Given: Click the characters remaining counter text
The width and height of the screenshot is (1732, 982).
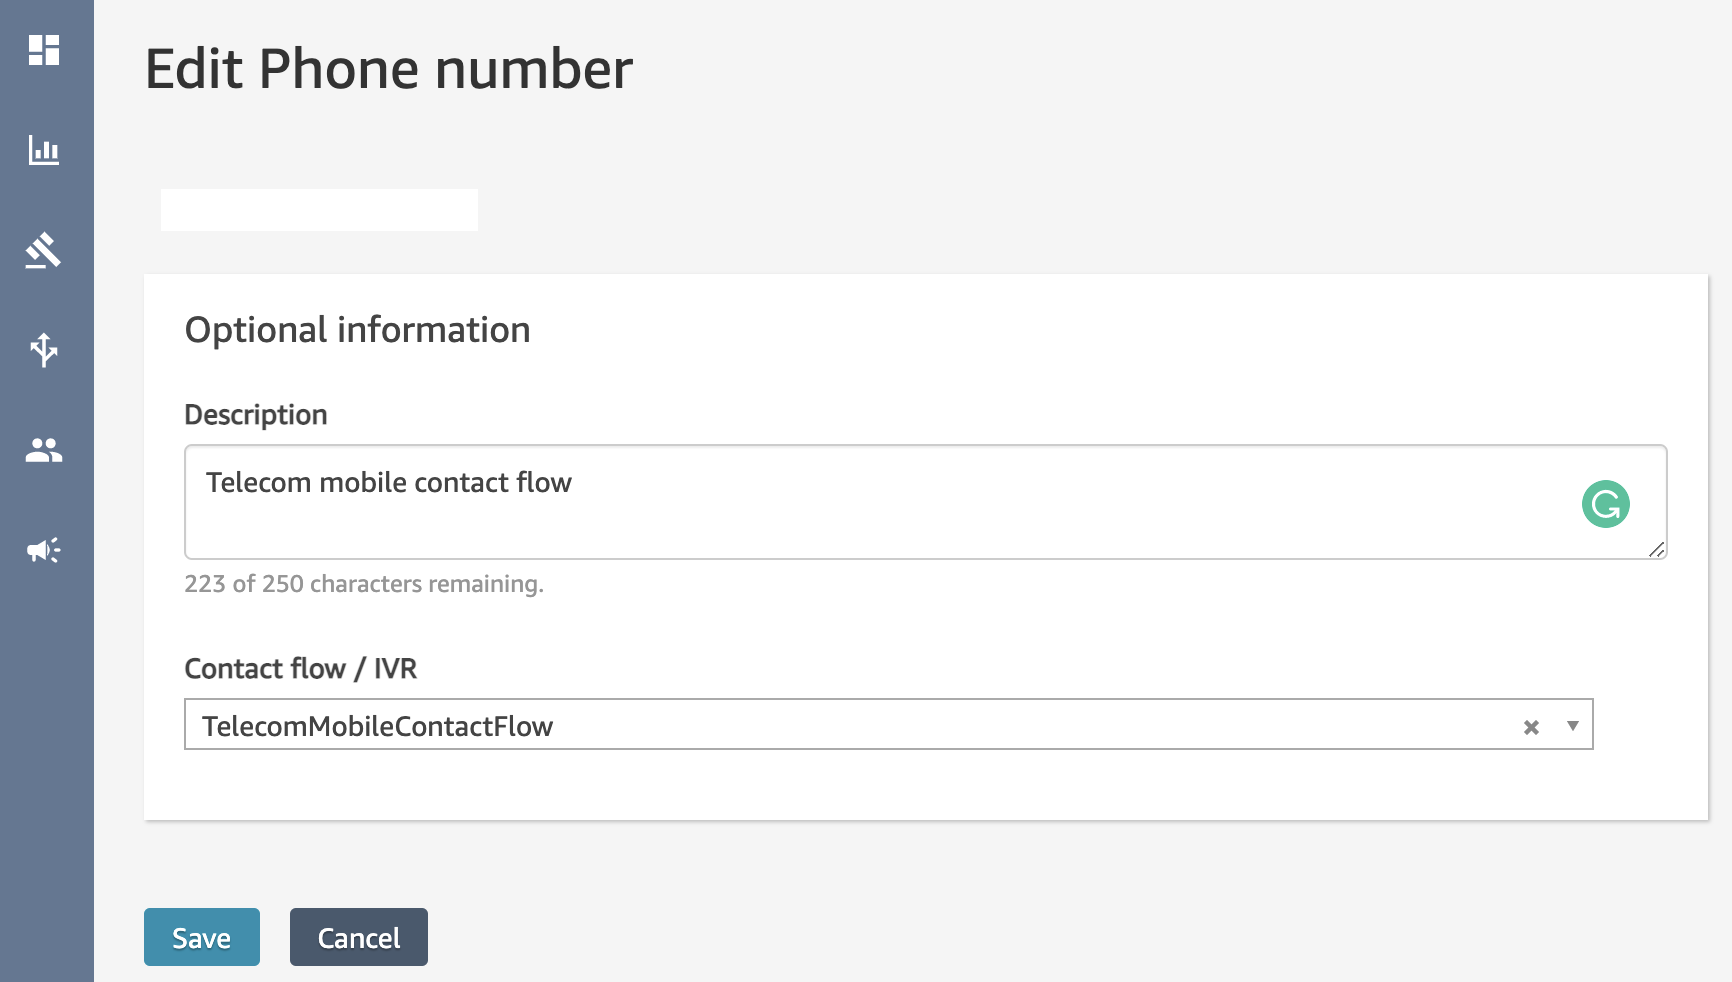Looking at the screenshot, I should (x=364, y=584).
